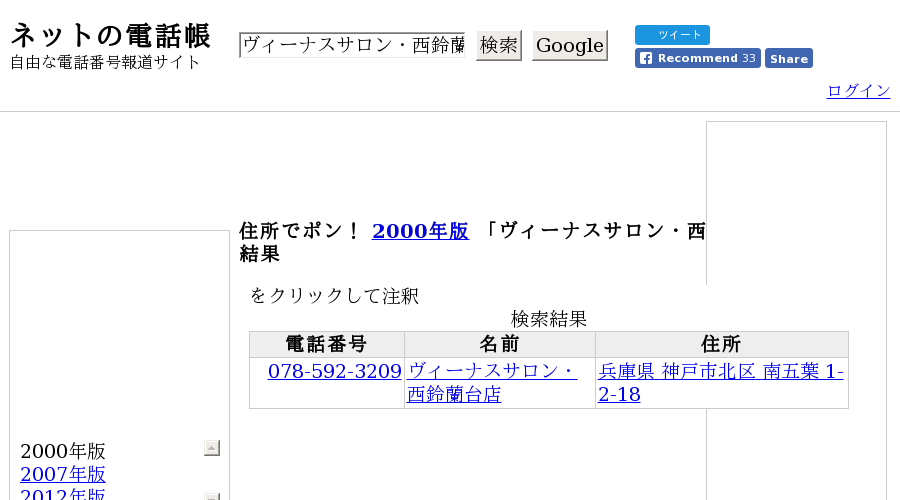This screenshot has height=500, width=900.
Task: Open ヴィーナスサロン・西鈴蘭台店 name link
Action: 492,383
